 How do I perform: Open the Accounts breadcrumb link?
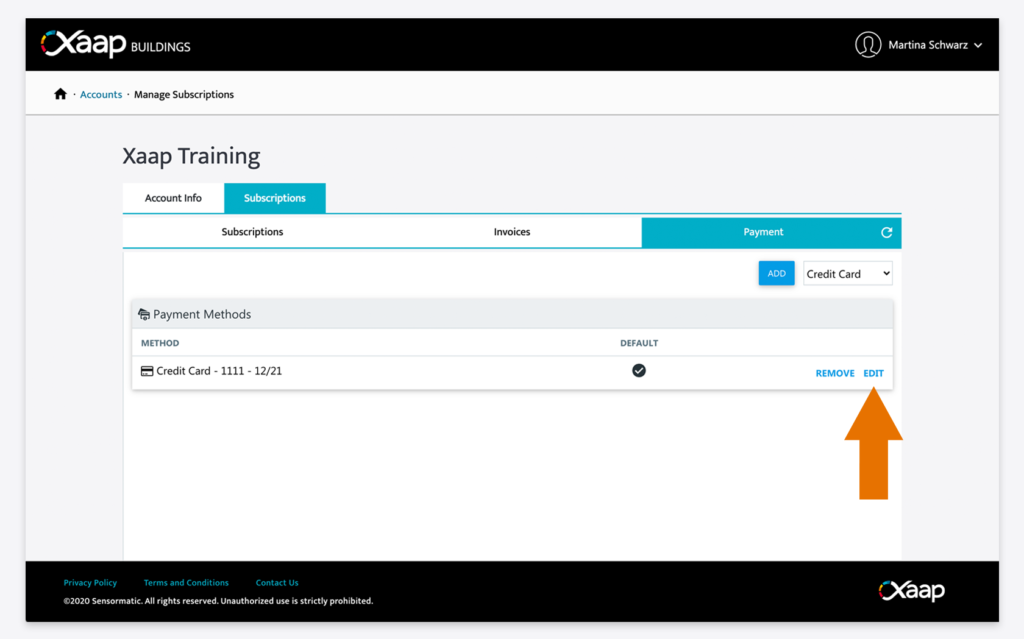coord(101,95)
